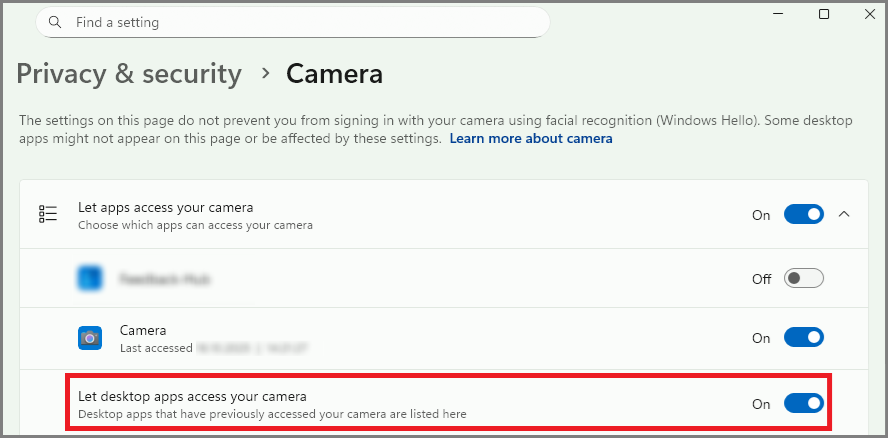This screenshot has height=438, width=888.
Task: Switch off Let desktop apps access your camera
Action: click(803, 404)
